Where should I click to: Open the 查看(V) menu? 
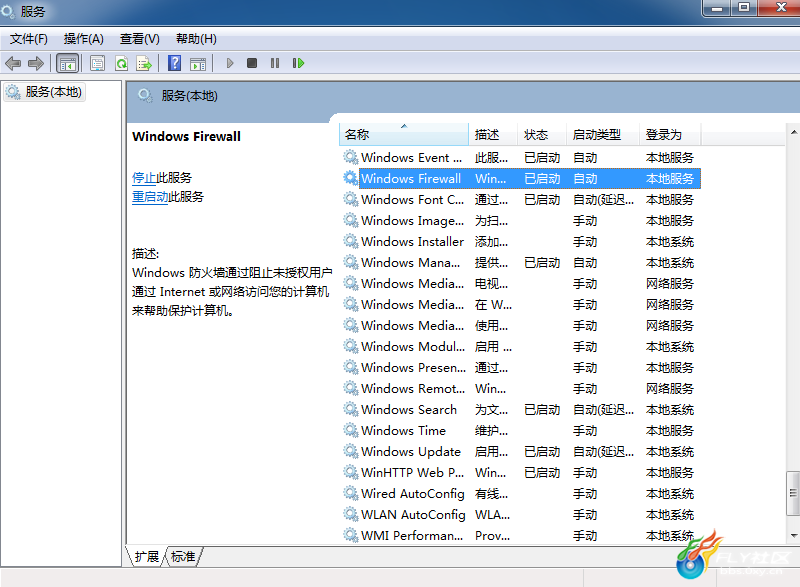pos(139,39)
